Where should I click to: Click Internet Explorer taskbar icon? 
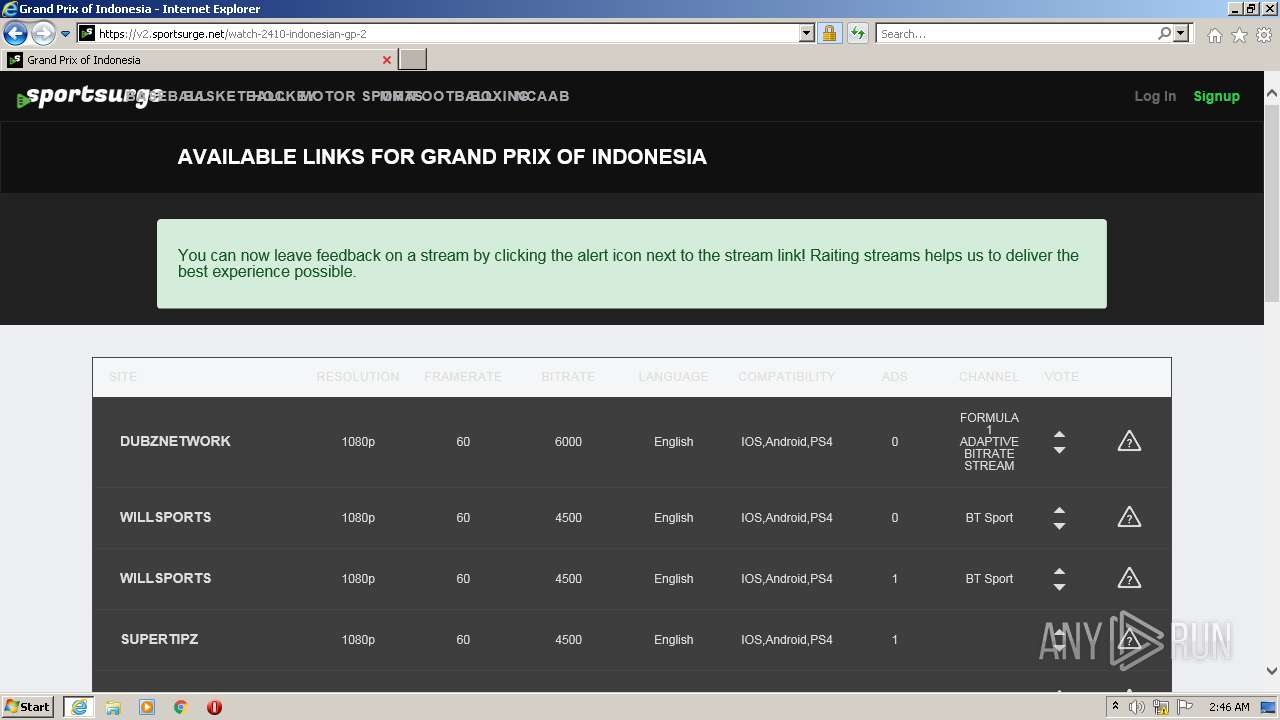79,707
